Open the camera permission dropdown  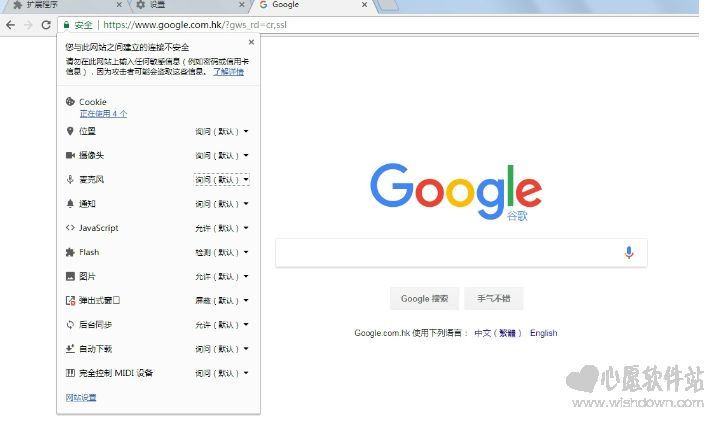tap(221, 156)
